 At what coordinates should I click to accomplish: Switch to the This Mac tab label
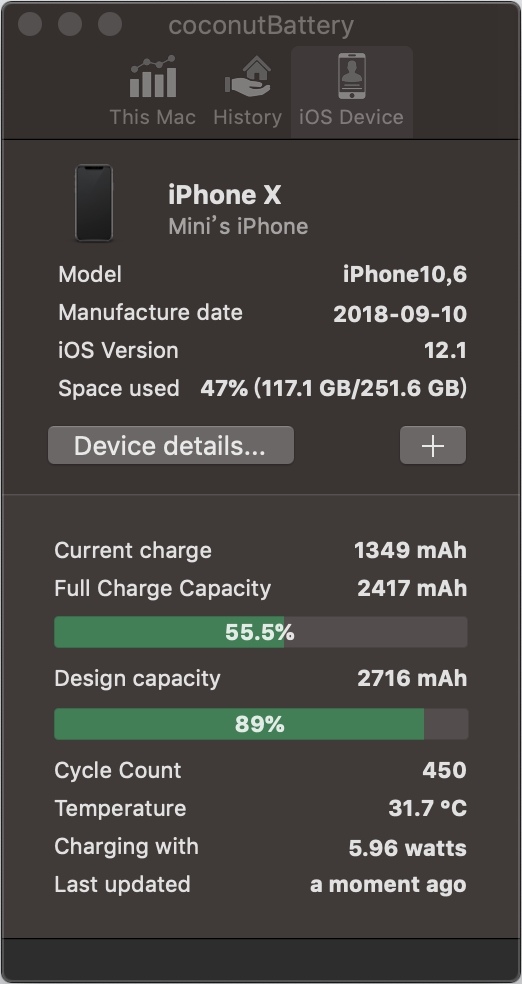(153, 117)
